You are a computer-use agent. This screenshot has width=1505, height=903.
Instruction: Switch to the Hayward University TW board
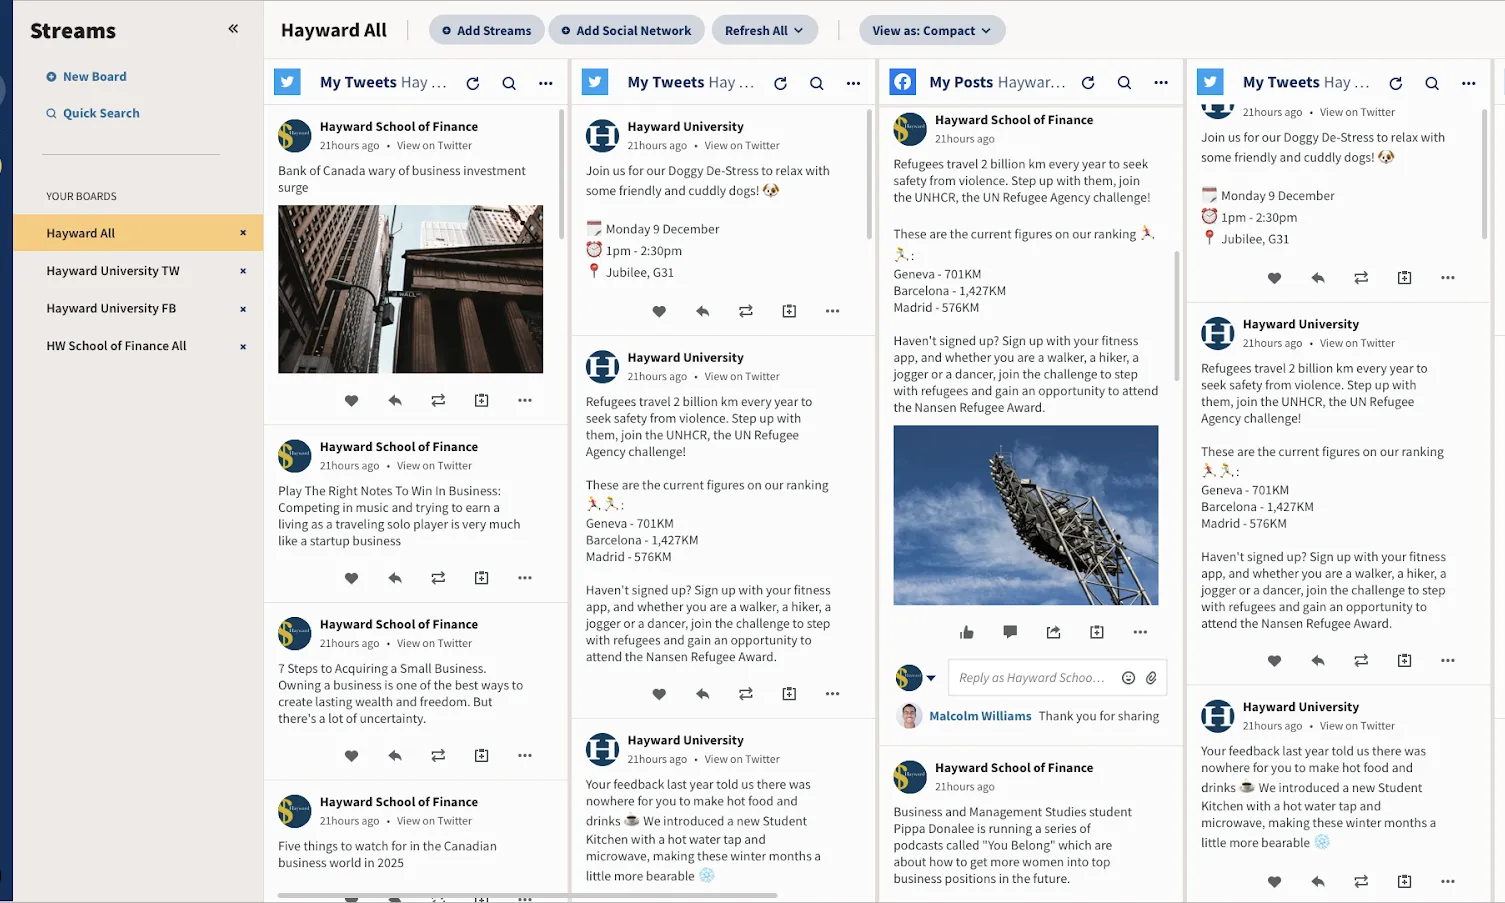pos(113,270)
